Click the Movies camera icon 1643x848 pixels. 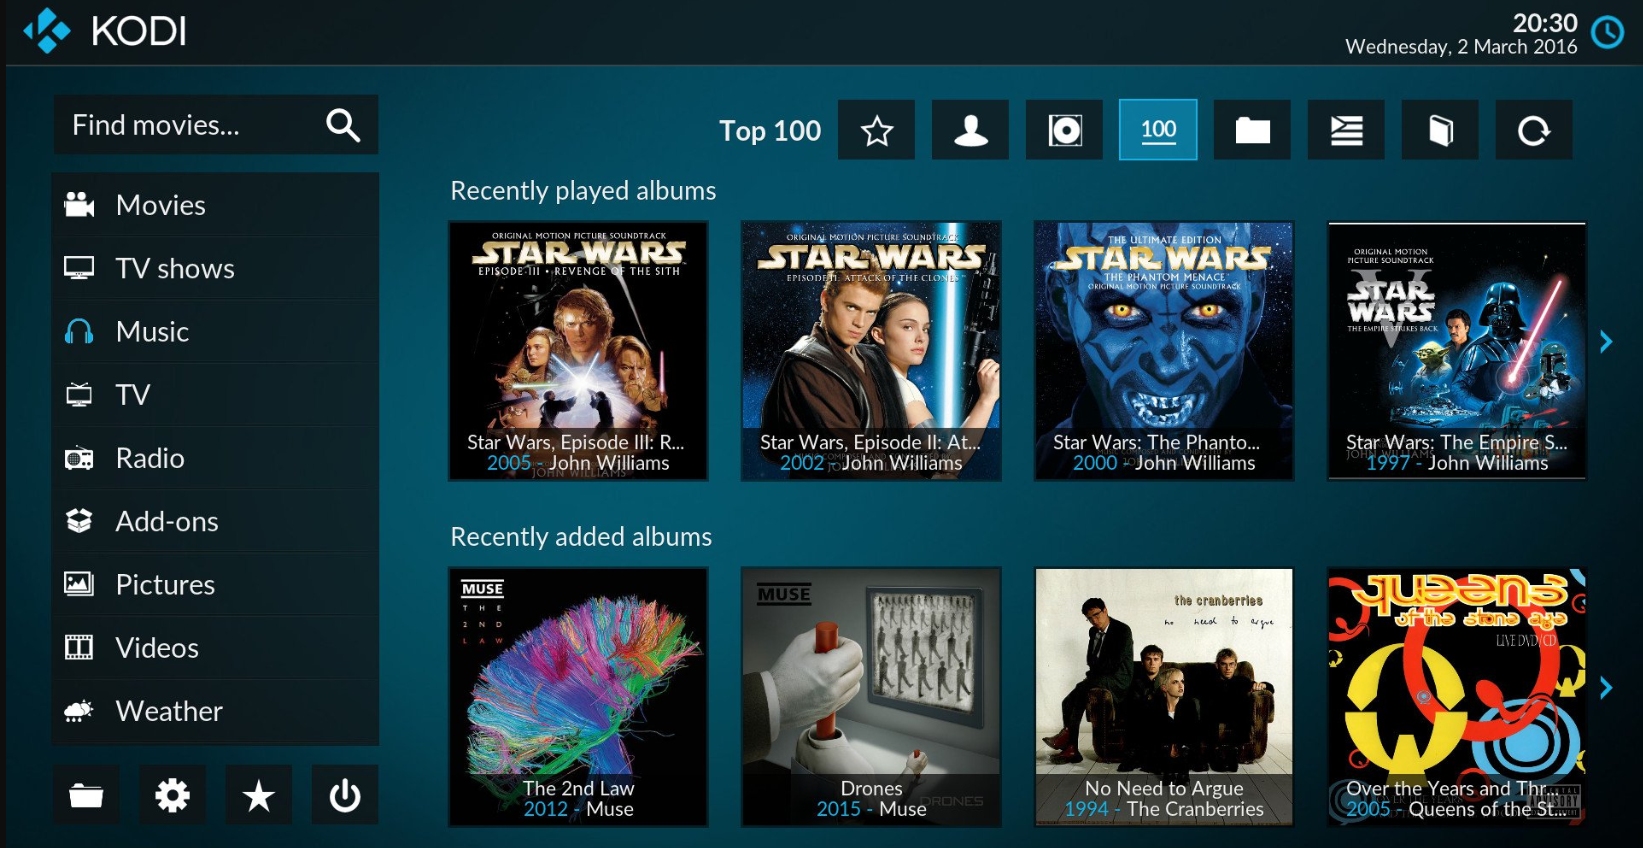[x=79, y=205]
